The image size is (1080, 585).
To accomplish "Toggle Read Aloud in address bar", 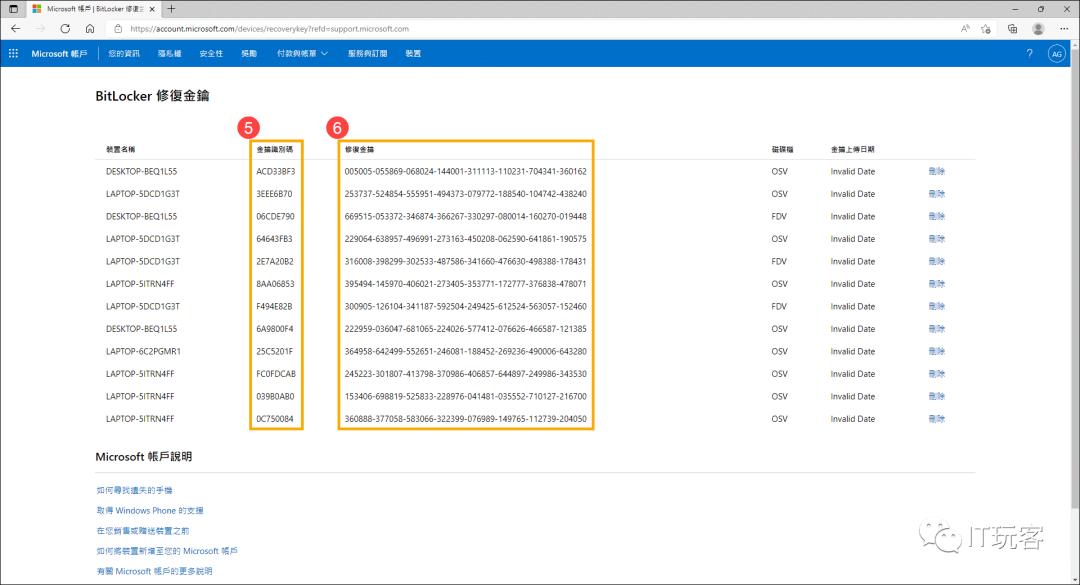I will pos(965,29).
